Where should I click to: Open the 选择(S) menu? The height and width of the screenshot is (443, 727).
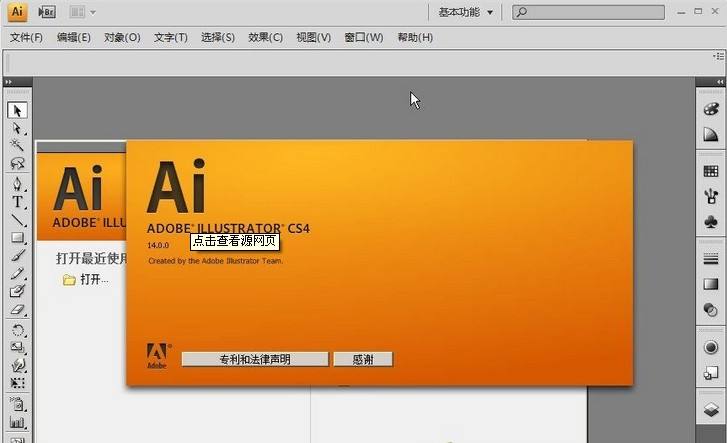click(218, 38)
